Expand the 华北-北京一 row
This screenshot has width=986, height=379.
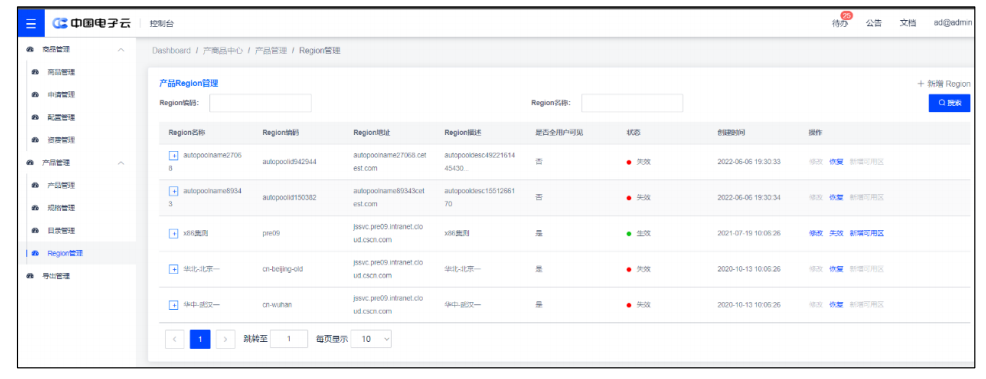pyautogui.click(x=174, y=269)
